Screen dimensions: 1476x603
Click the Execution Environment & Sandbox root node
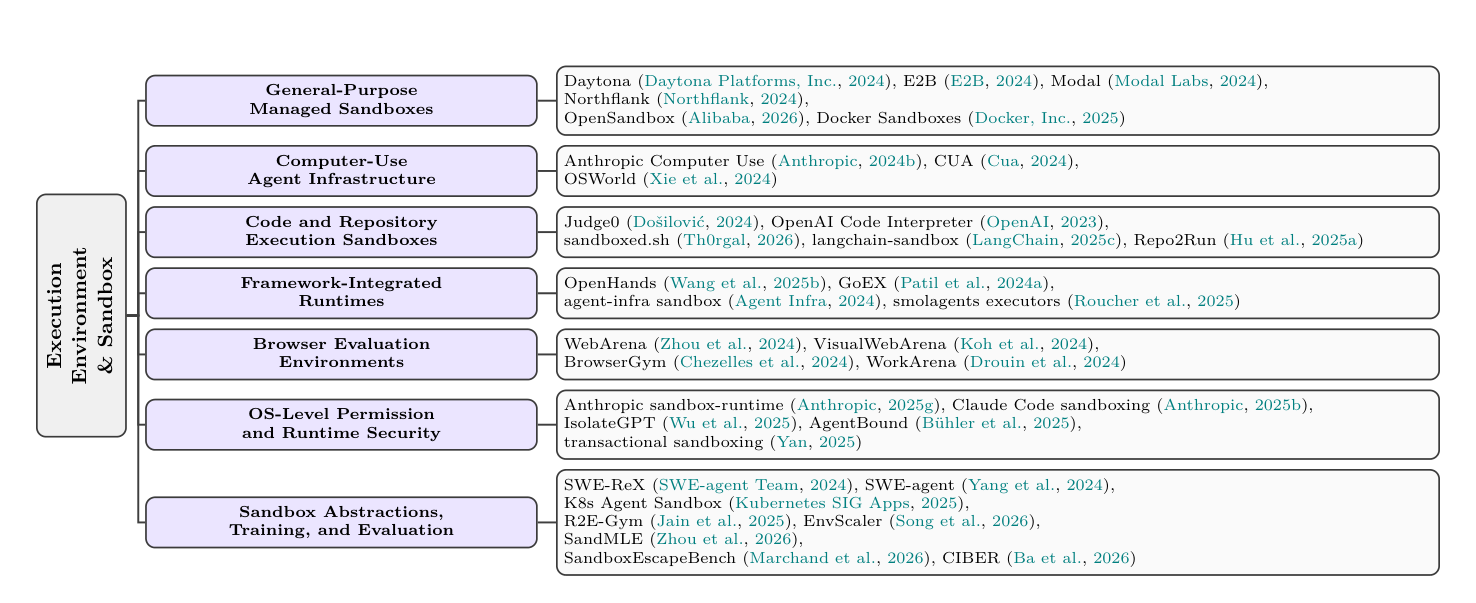(81, 315)
